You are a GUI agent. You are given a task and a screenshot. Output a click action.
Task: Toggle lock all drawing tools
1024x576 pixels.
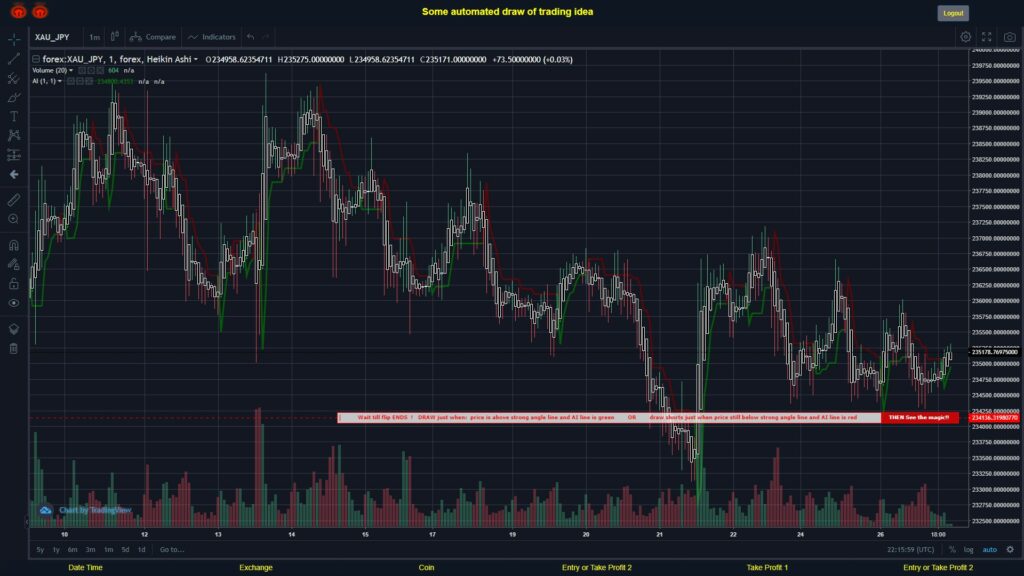coord(14,283)
